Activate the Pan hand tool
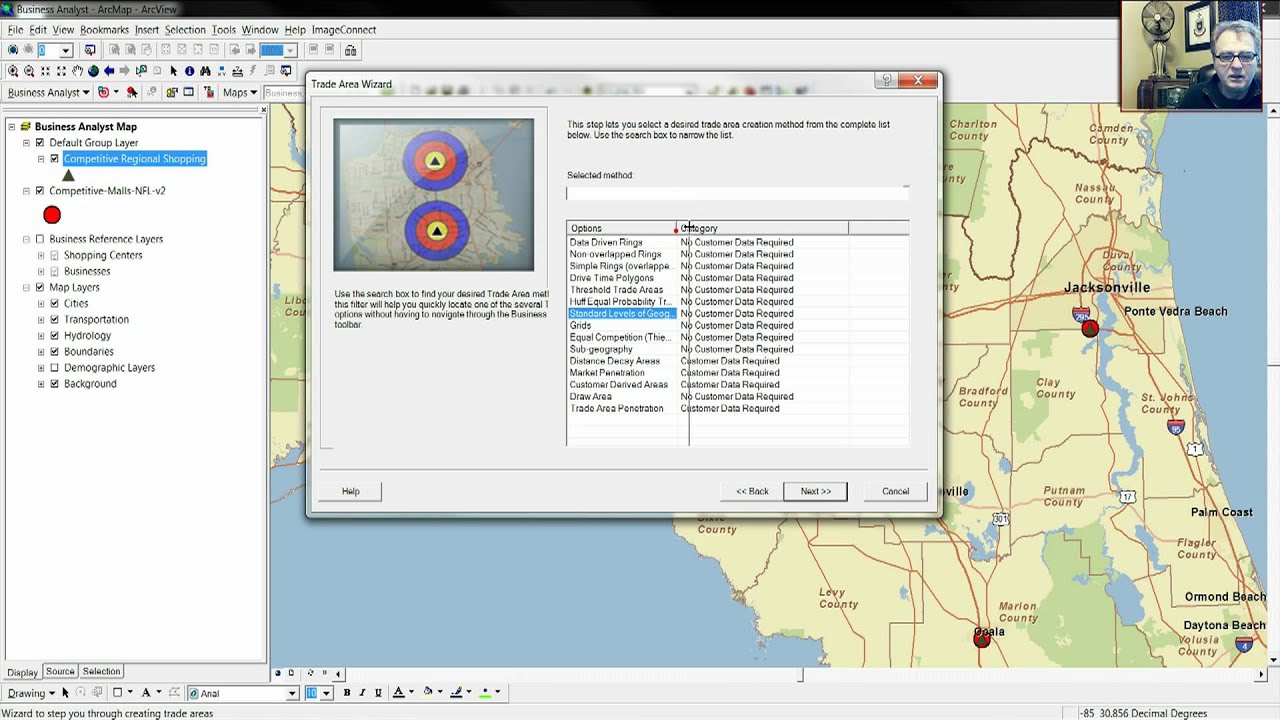 click(77, 71)
